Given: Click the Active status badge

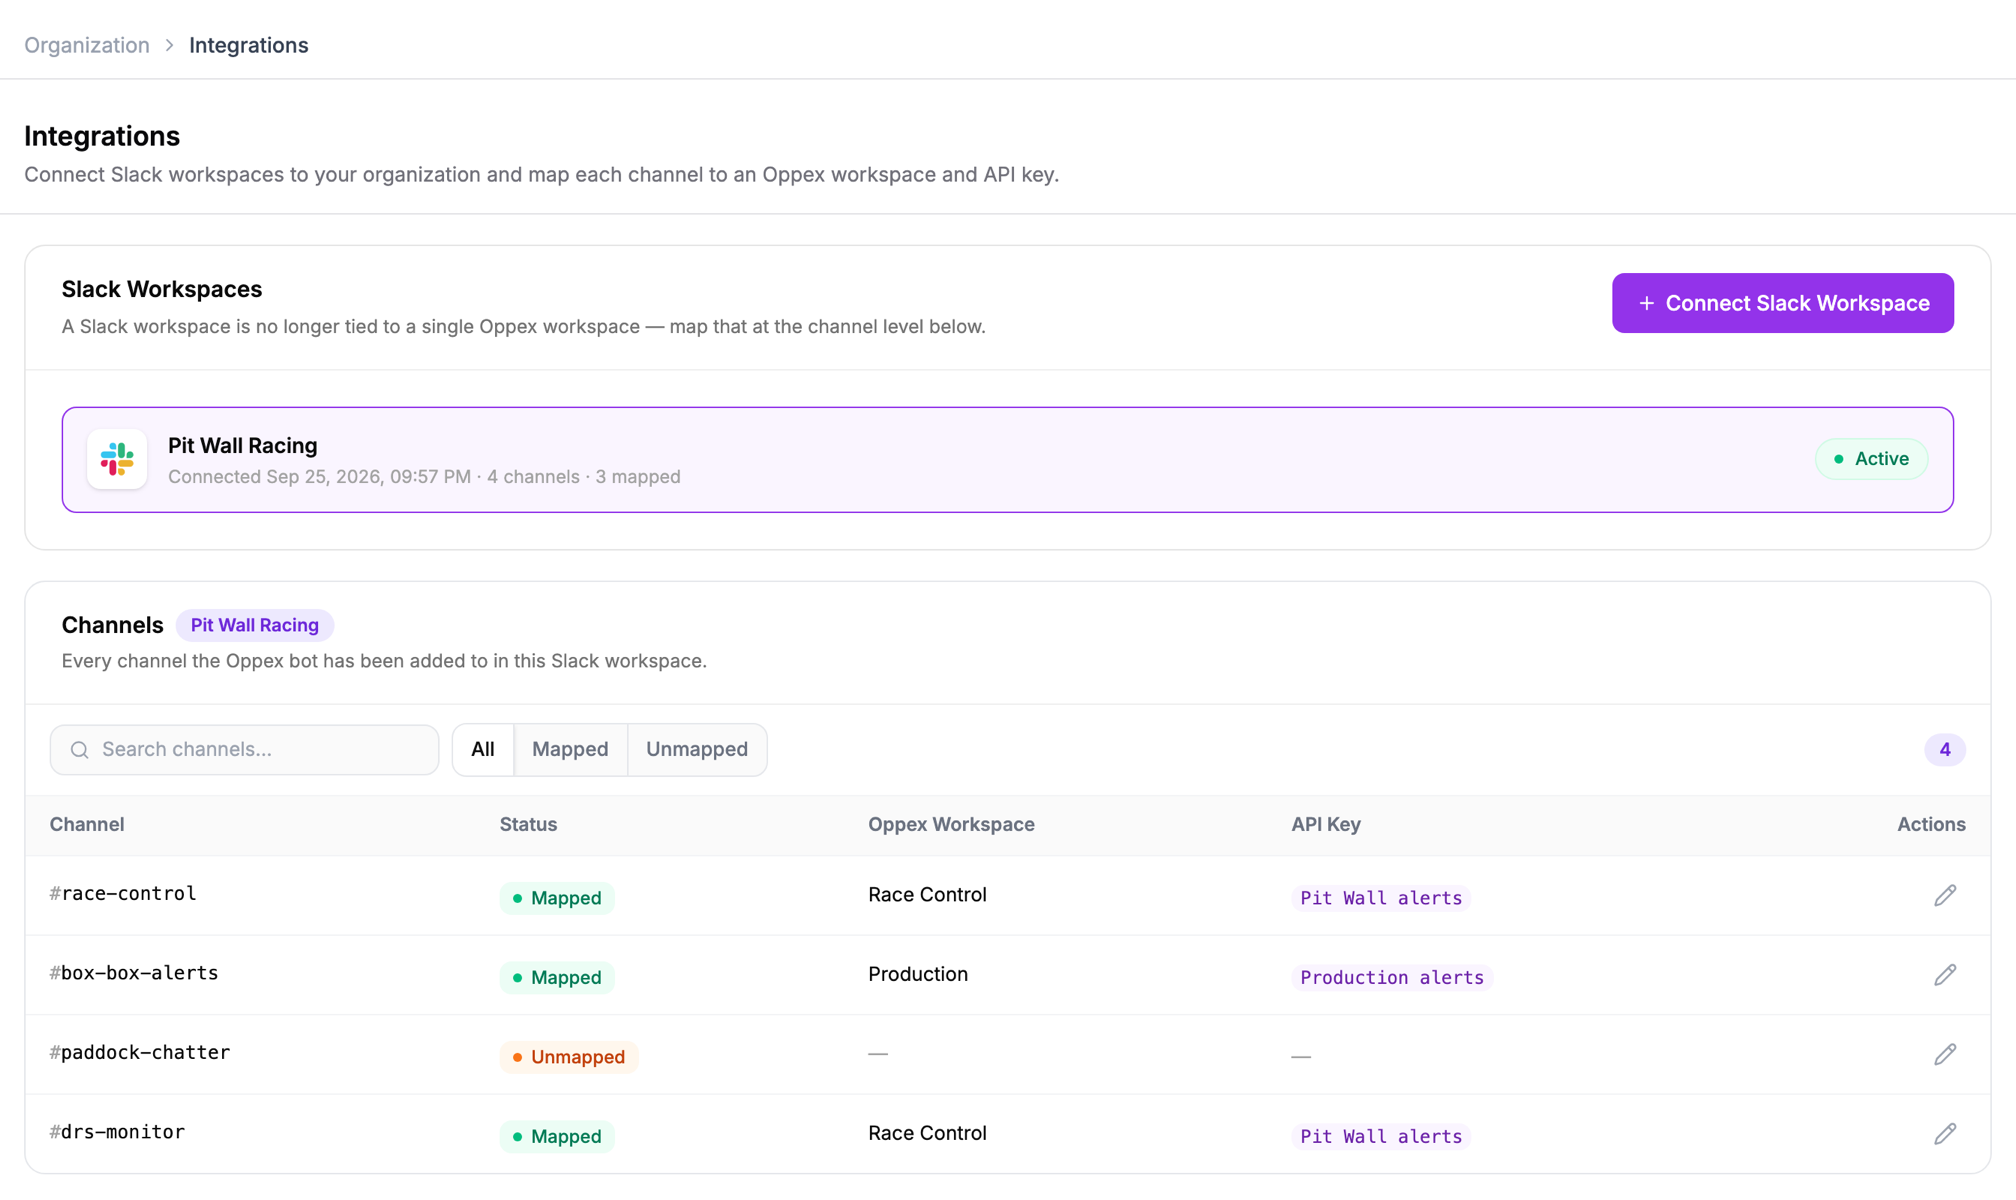Looking at the screenshot, I should [1871, 459].
